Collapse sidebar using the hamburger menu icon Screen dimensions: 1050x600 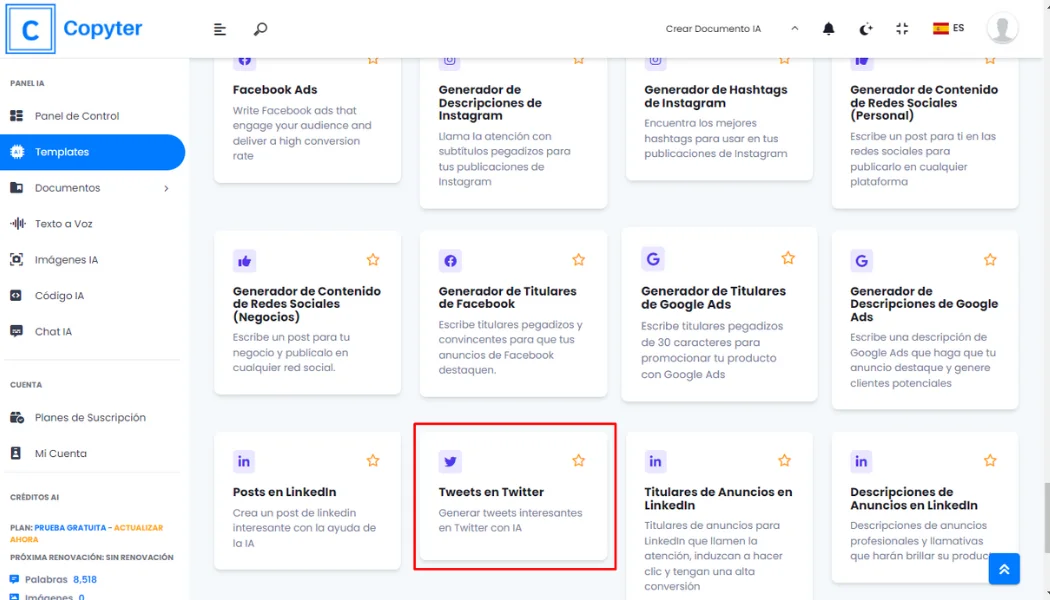220,29
